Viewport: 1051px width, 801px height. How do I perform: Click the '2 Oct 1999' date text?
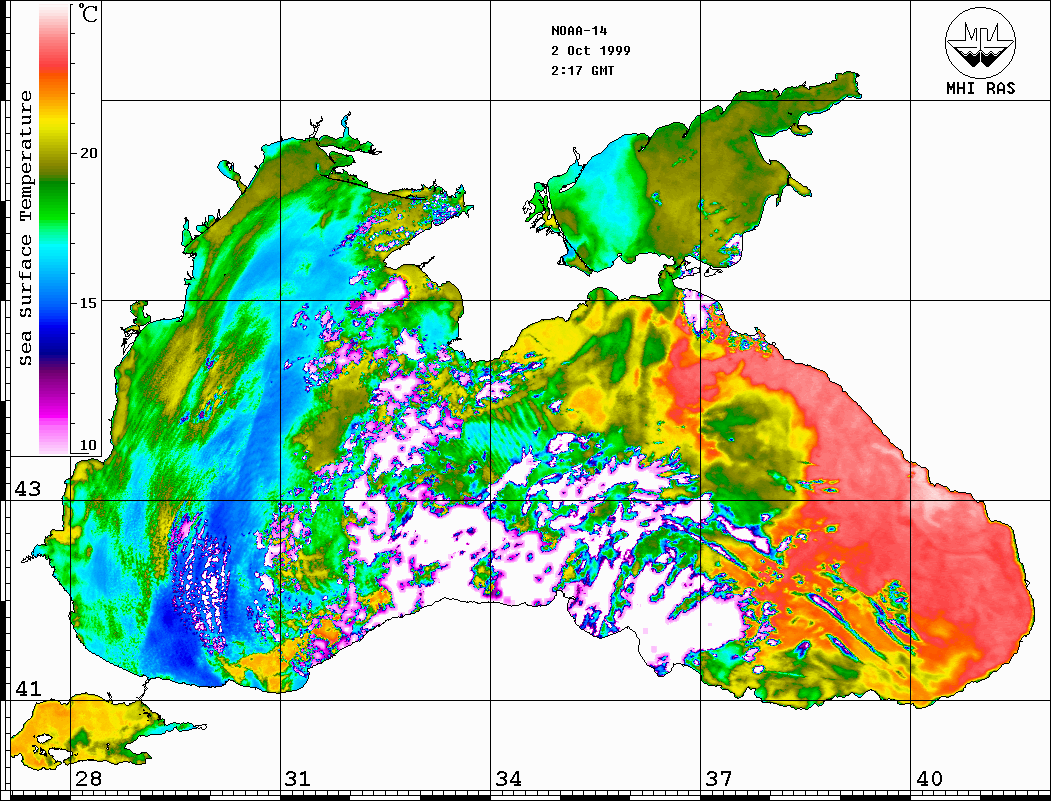pyautogui.click(x=591, y=51)
